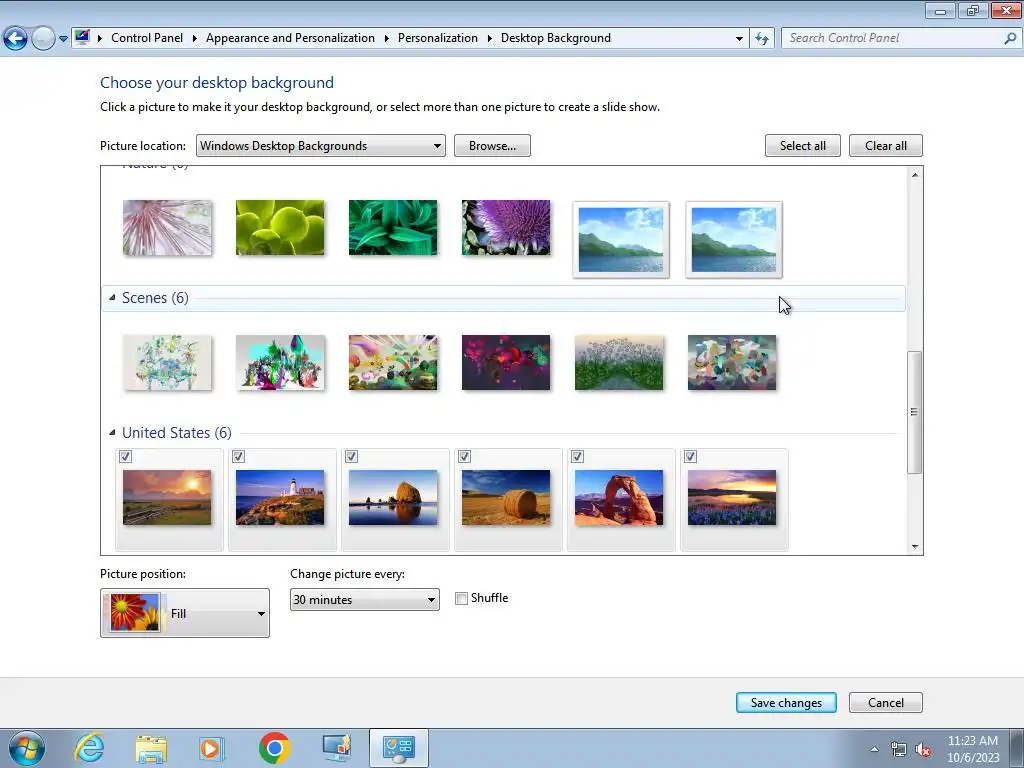The image size is (1024, 768).
Task: Click the hay bale wallpaper thumbnail
Action: pos(506,498)
